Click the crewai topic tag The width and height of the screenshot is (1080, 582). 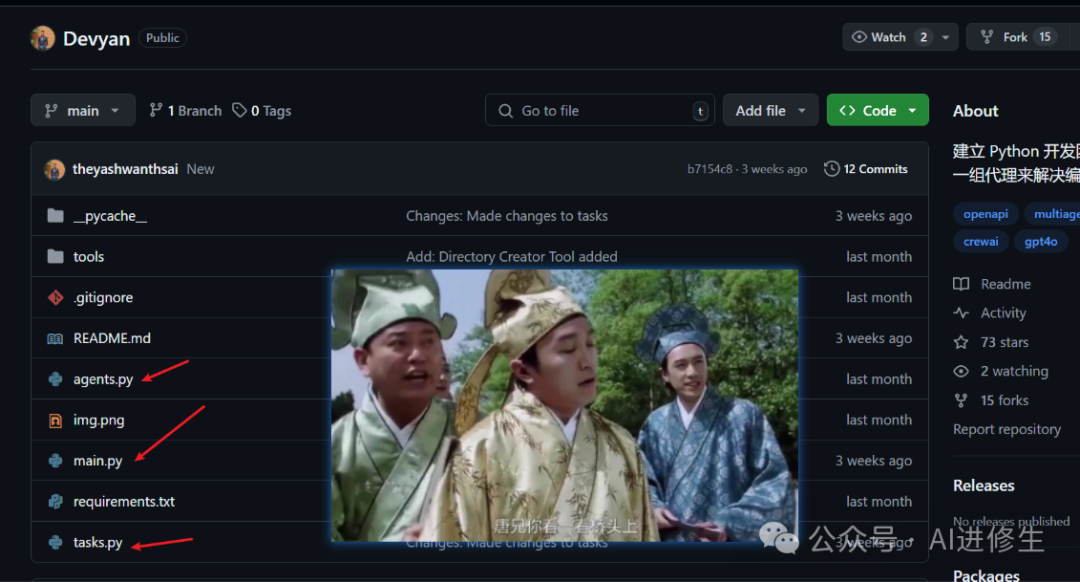(981, 241)
